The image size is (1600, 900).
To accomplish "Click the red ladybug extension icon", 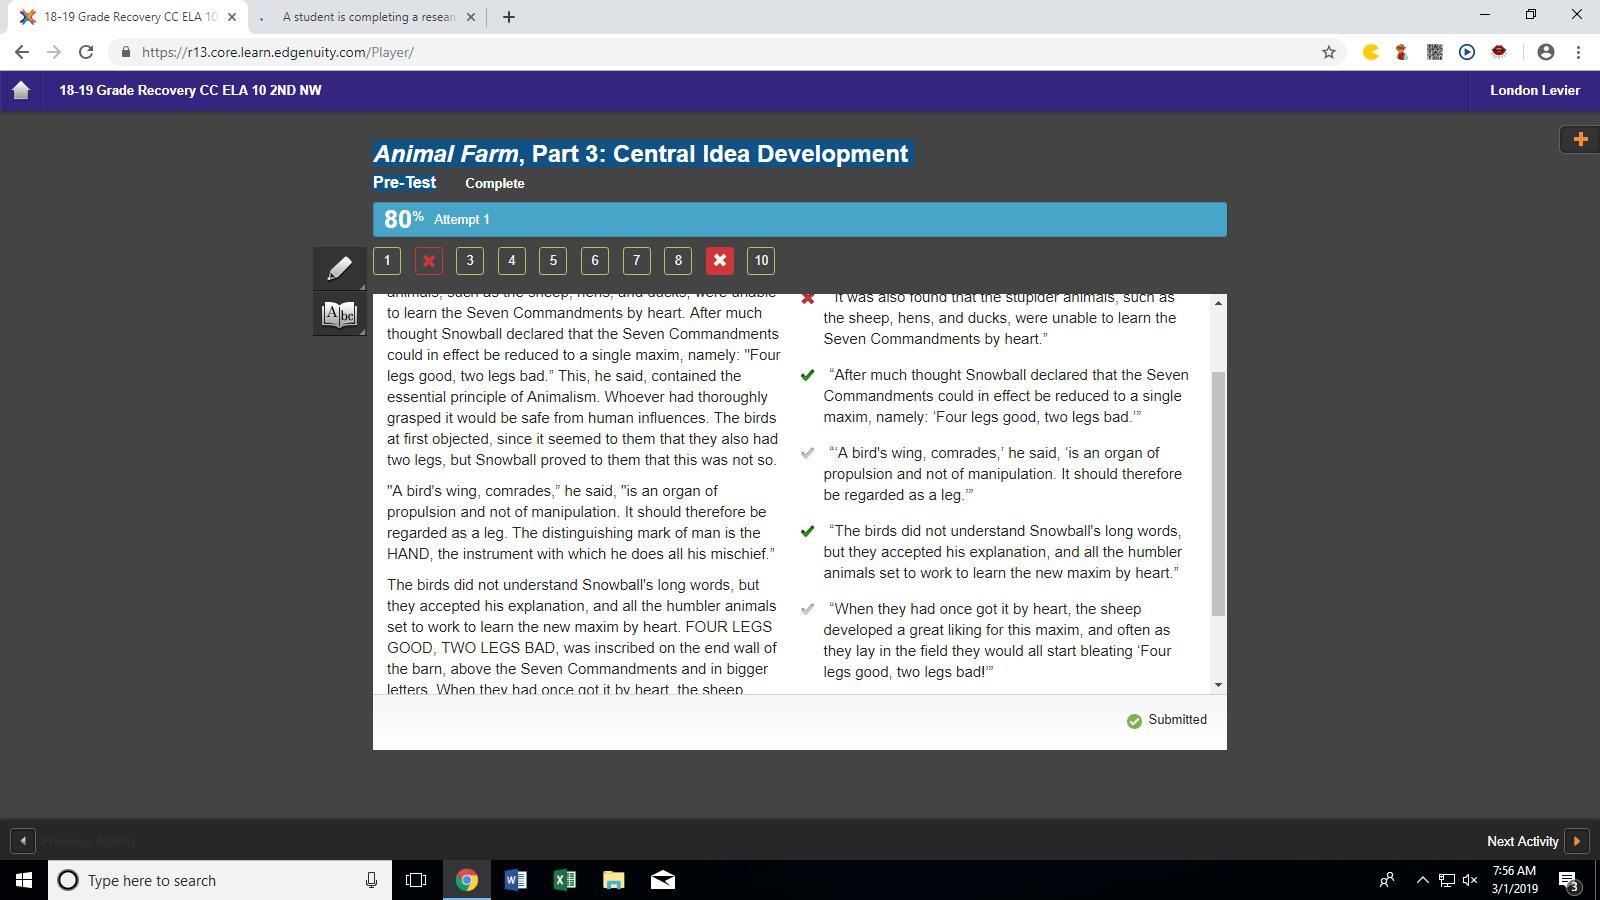I will point(1499,52).
